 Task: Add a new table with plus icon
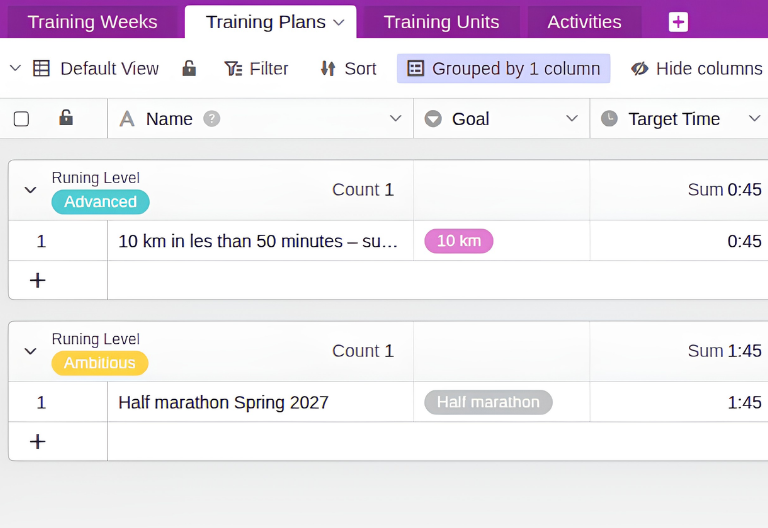click(678, 22)
